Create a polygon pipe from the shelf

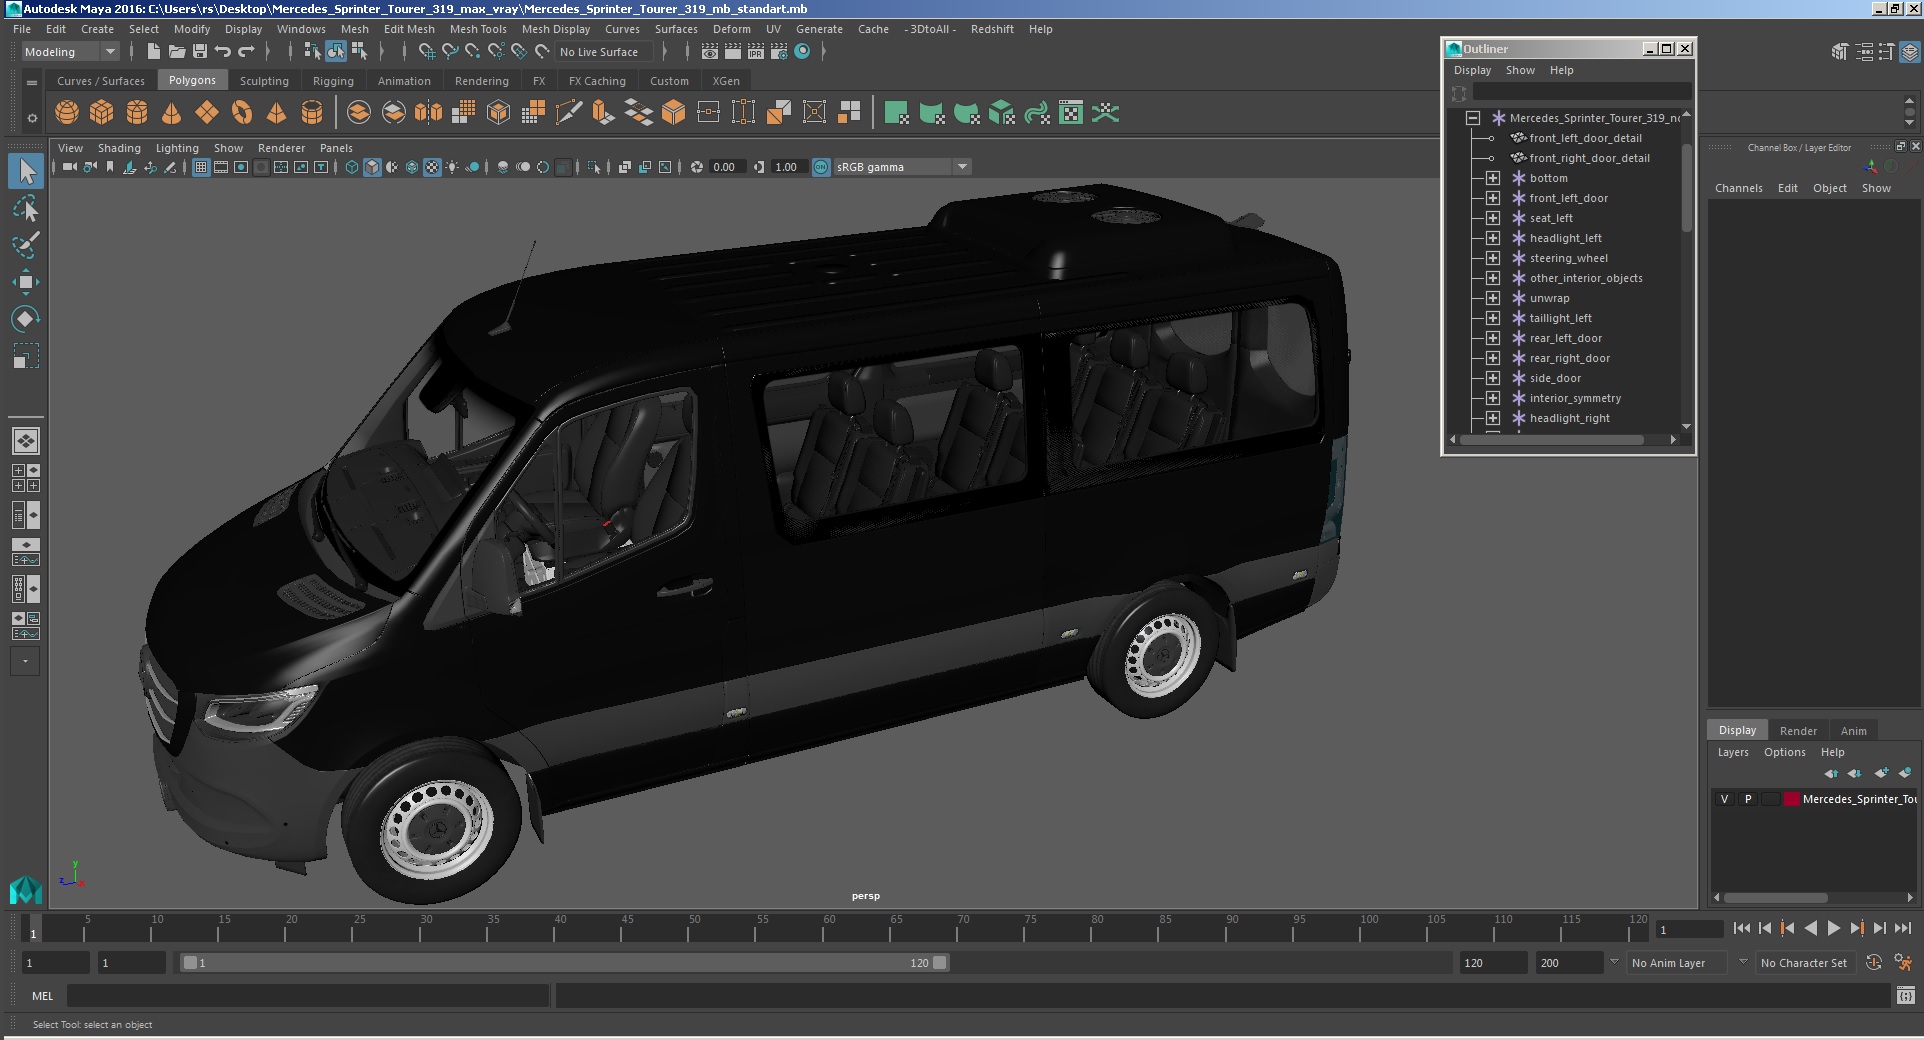[x=312, y=113]
